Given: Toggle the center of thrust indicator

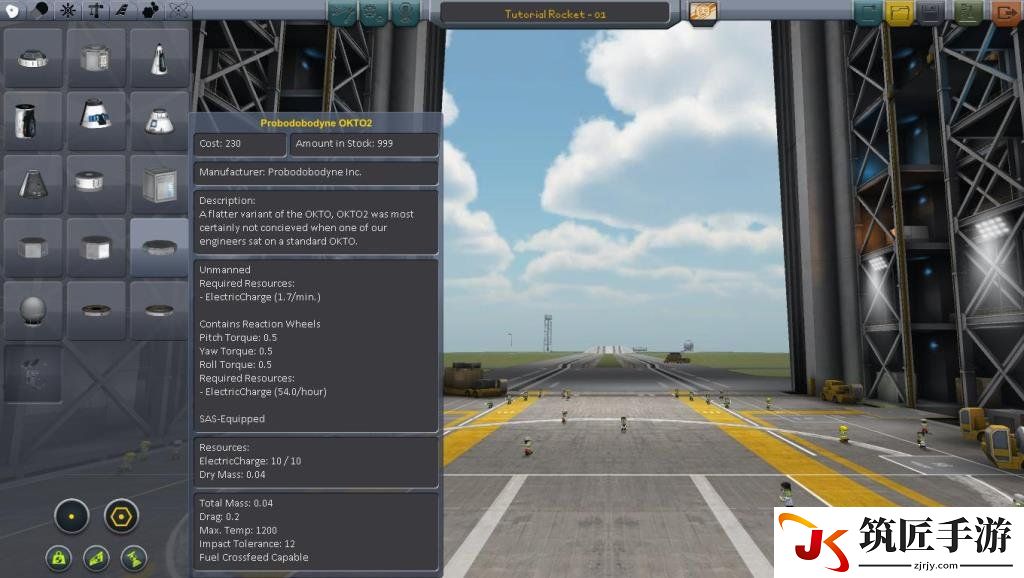Looking at the screenshot, I should pyautogui.click(x=135, y=558).
